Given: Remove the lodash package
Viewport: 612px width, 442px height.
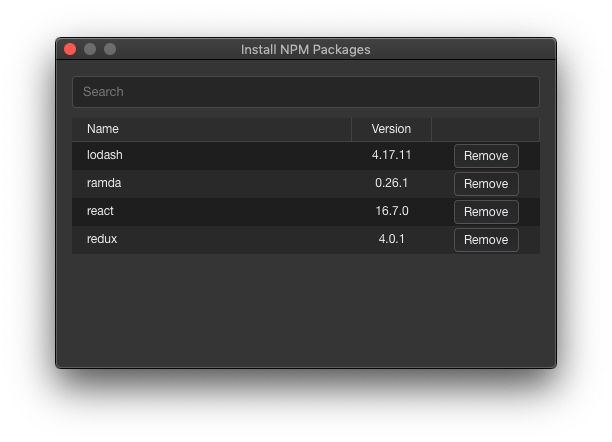Looking at the screenshot, I should pyautogui.click(x=486, y=156).
